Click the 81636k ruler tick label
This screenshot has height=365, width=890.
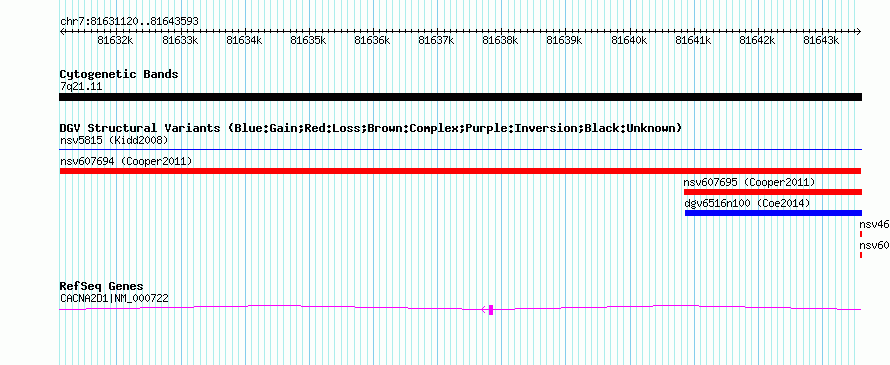(x=372, y=40)
